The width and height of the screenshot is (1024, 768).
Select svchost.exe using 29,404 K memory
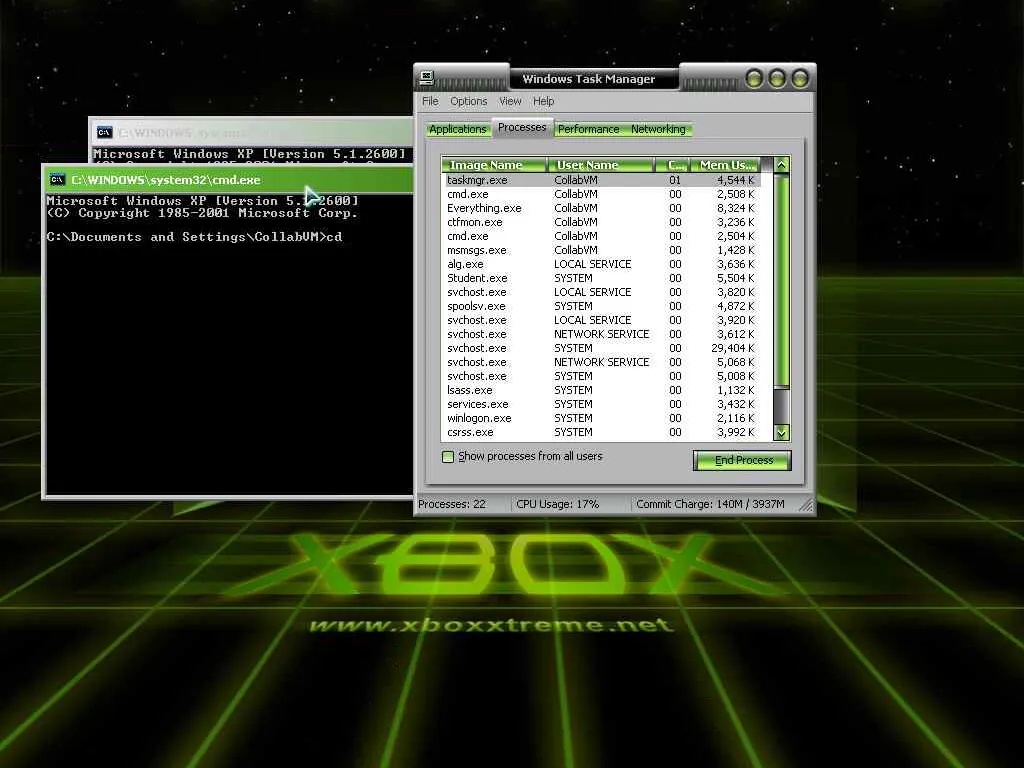601,348
